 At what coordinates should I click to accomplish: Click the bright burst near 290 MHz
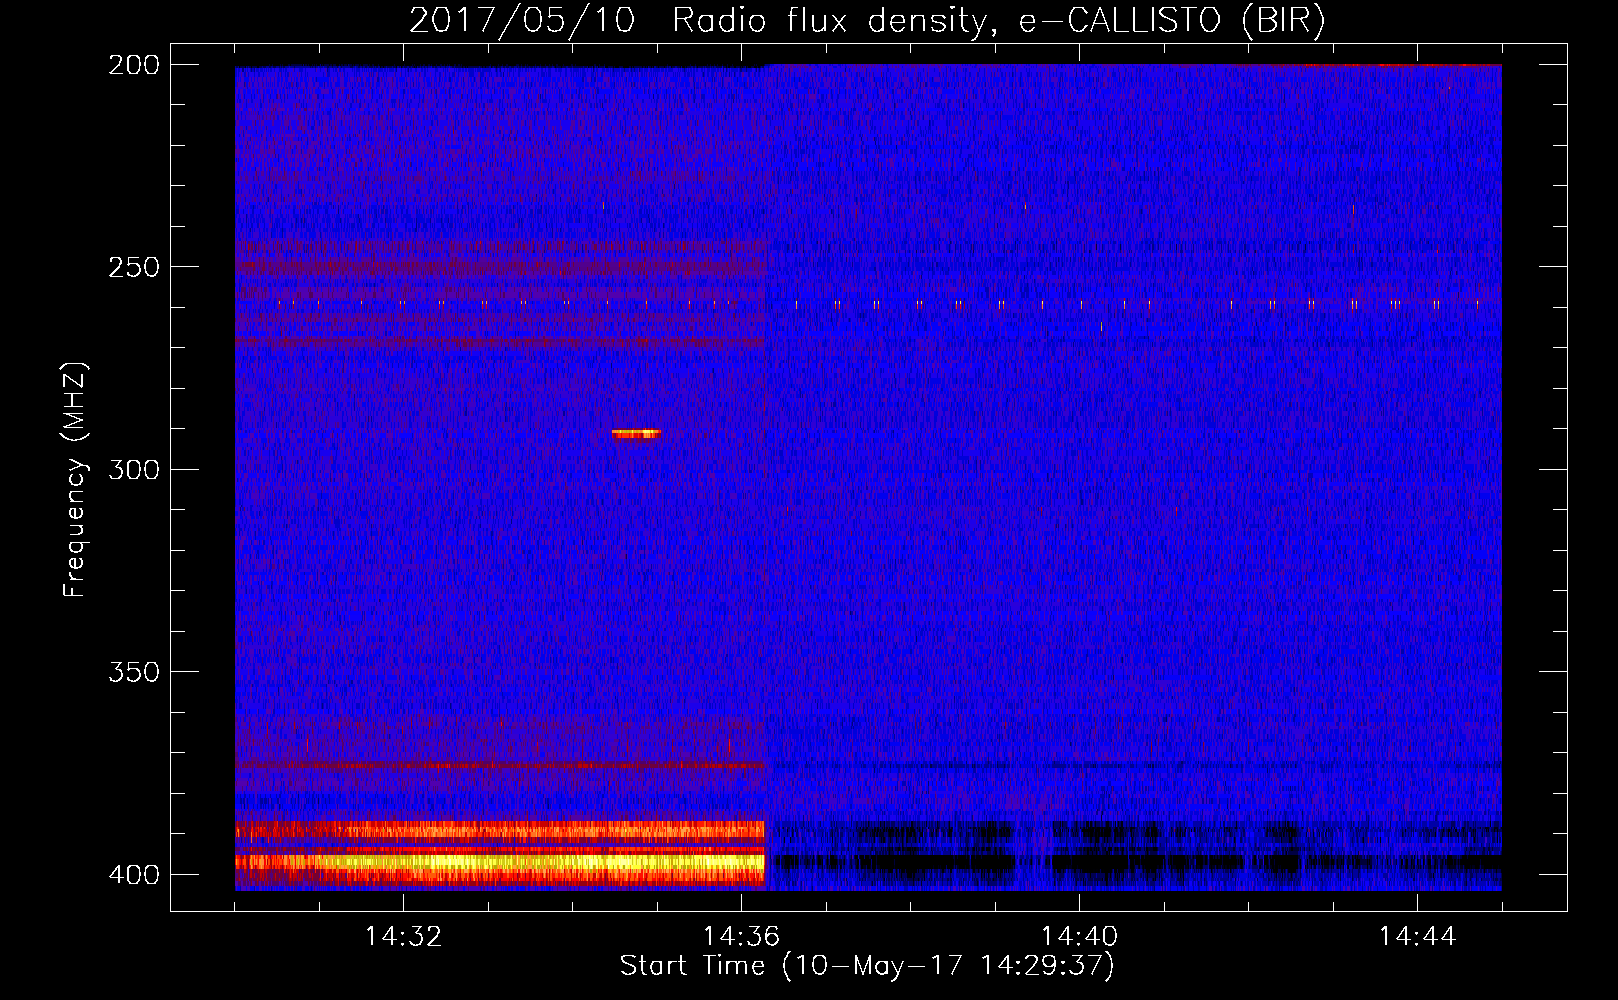(636, 434)
